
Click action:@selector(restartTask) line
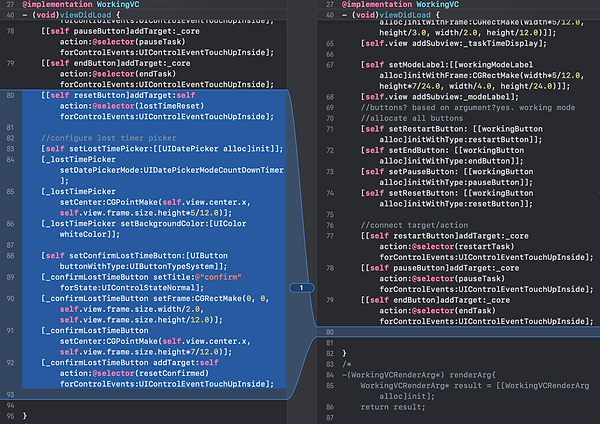[x=447, y=247]
